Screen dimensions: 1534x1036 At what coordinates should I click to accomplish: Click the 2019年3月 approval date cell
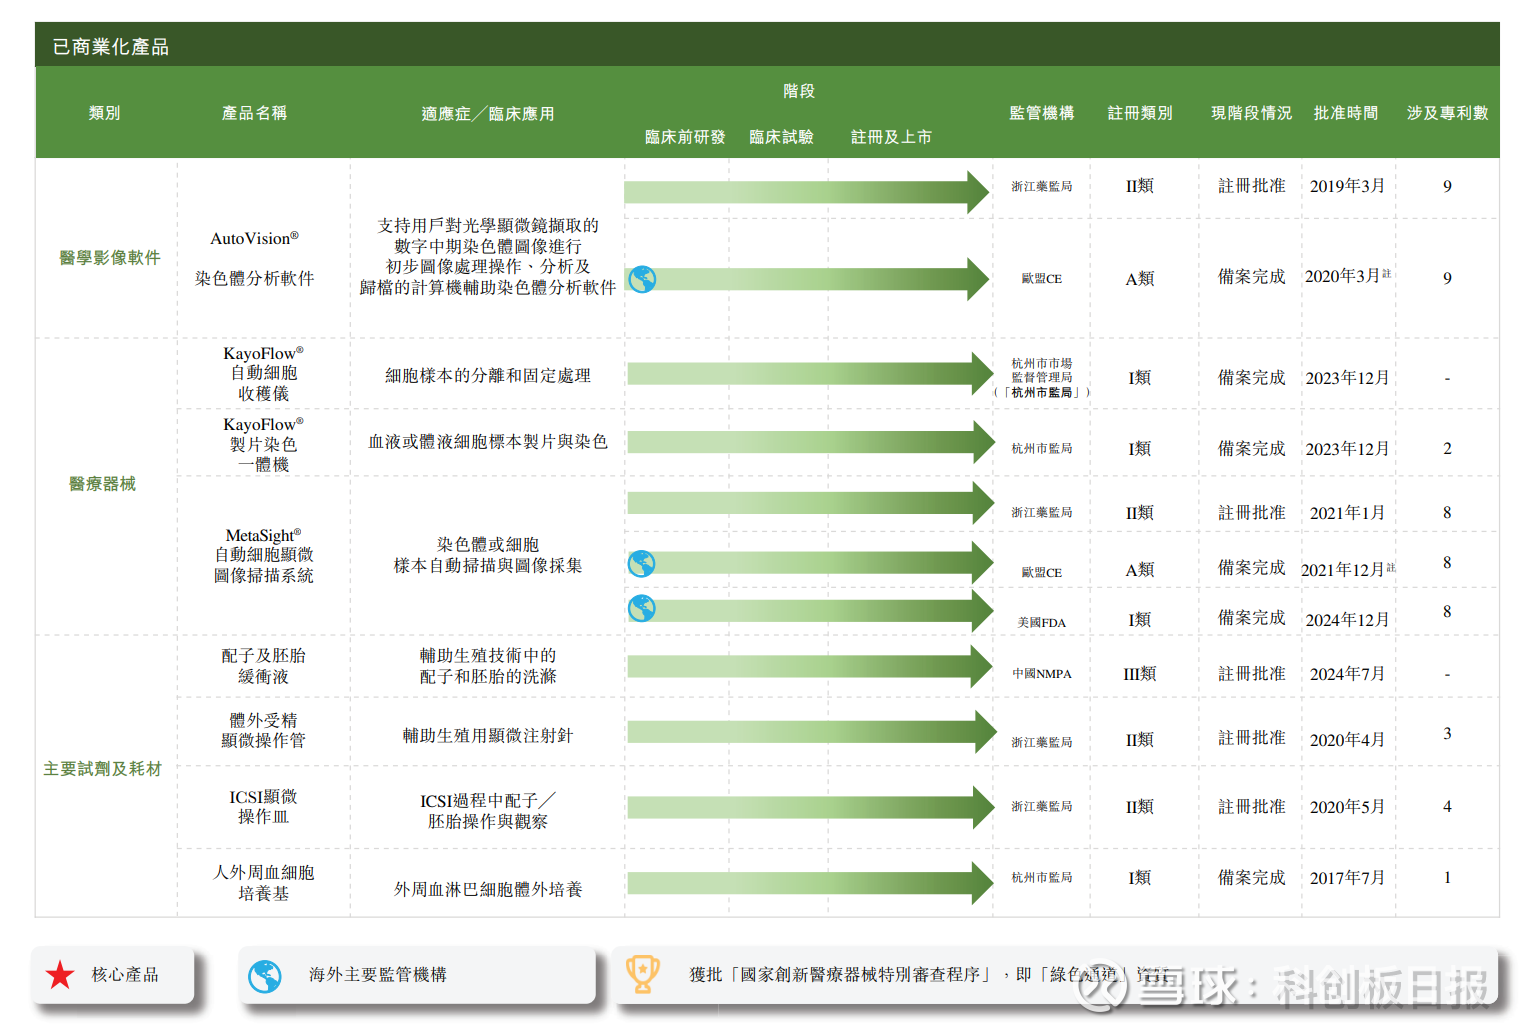pos(1347,186)
